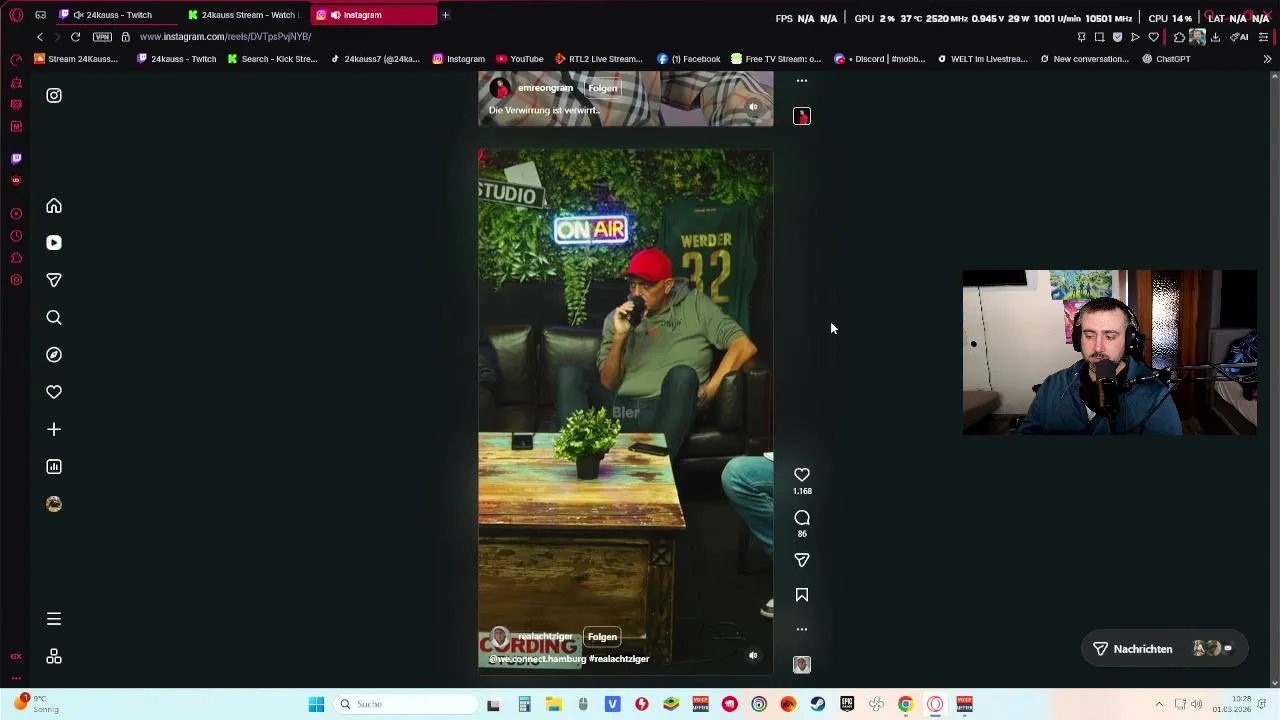Open audio thumbnail of the realachtziger reel

pos(802,665)
